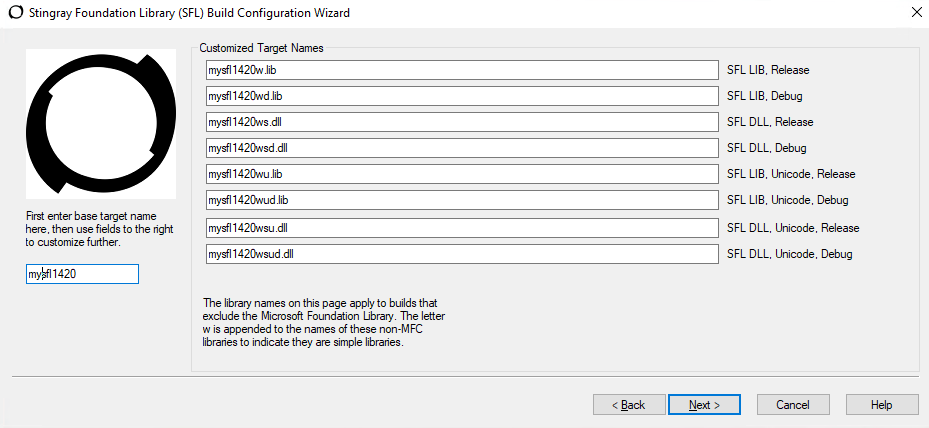Click the "Customized Target Names" group heading

coord(261,47)
